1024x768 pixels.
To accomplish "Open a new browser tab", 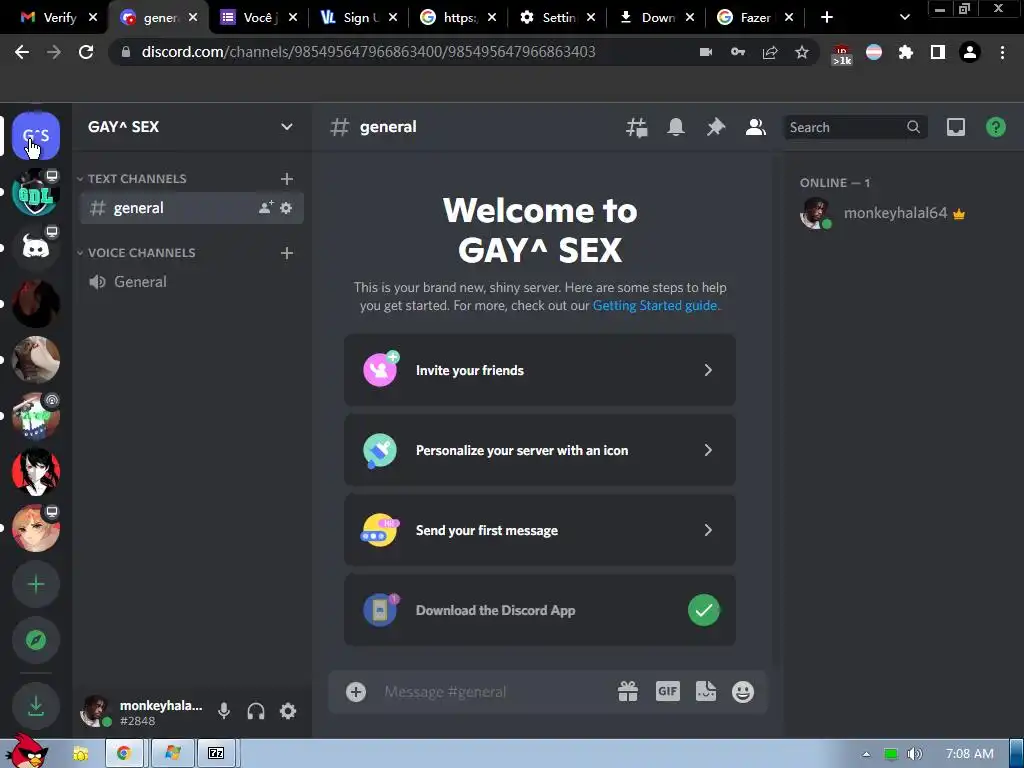I will (x=827, y=18).
